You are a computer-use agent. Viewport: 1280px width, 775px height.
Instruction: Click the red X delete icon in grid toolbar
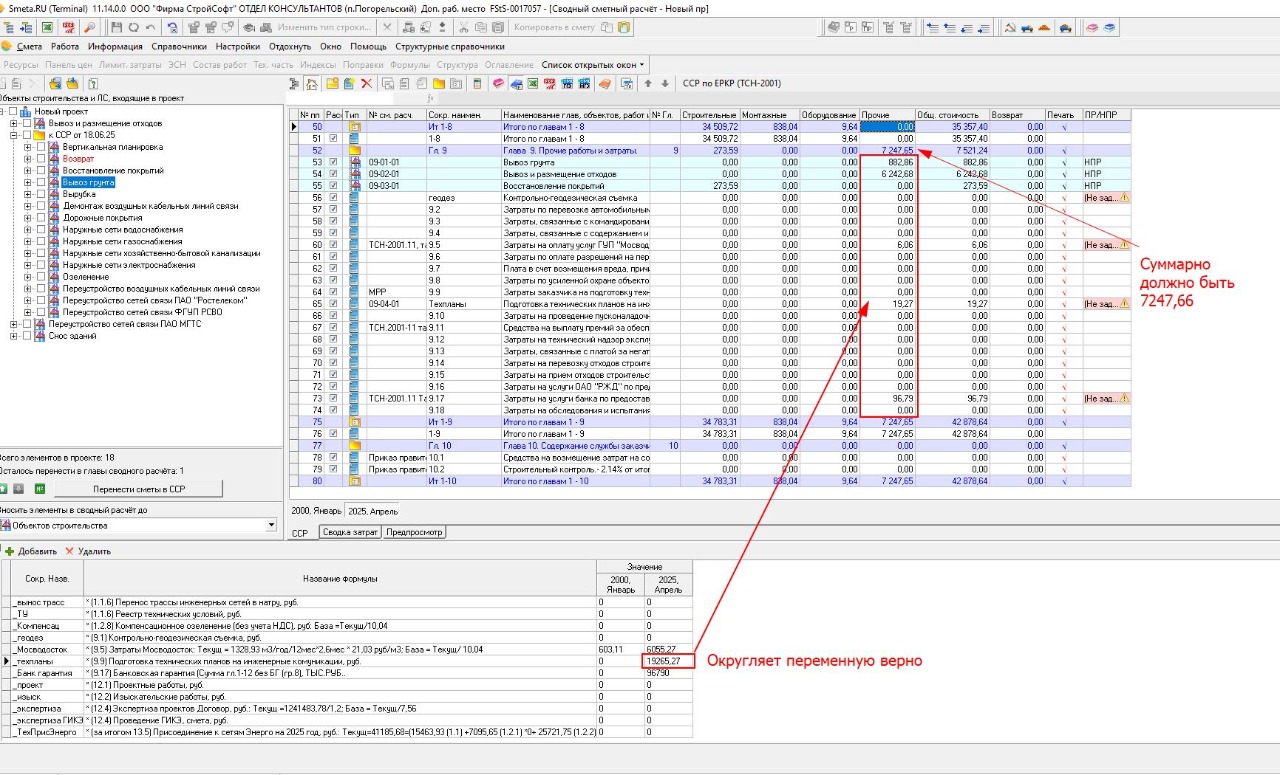pyautogui.click(x=367, y=83)
